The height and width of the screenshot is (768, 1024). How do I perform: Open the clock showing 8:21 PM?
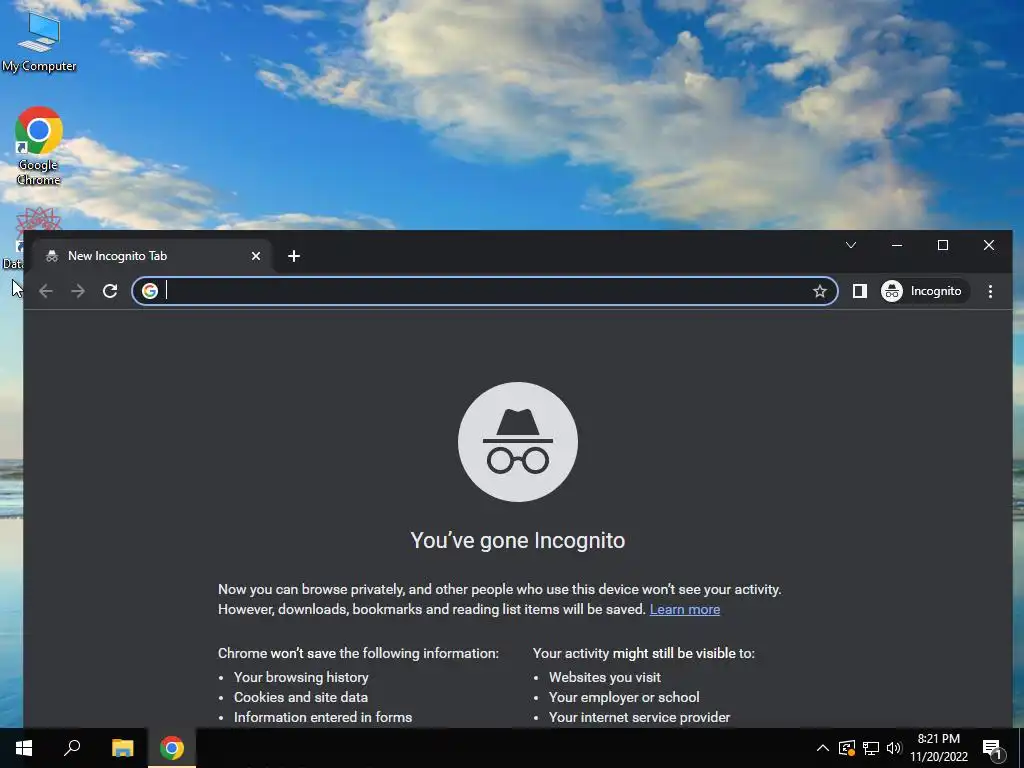[938, 748]
